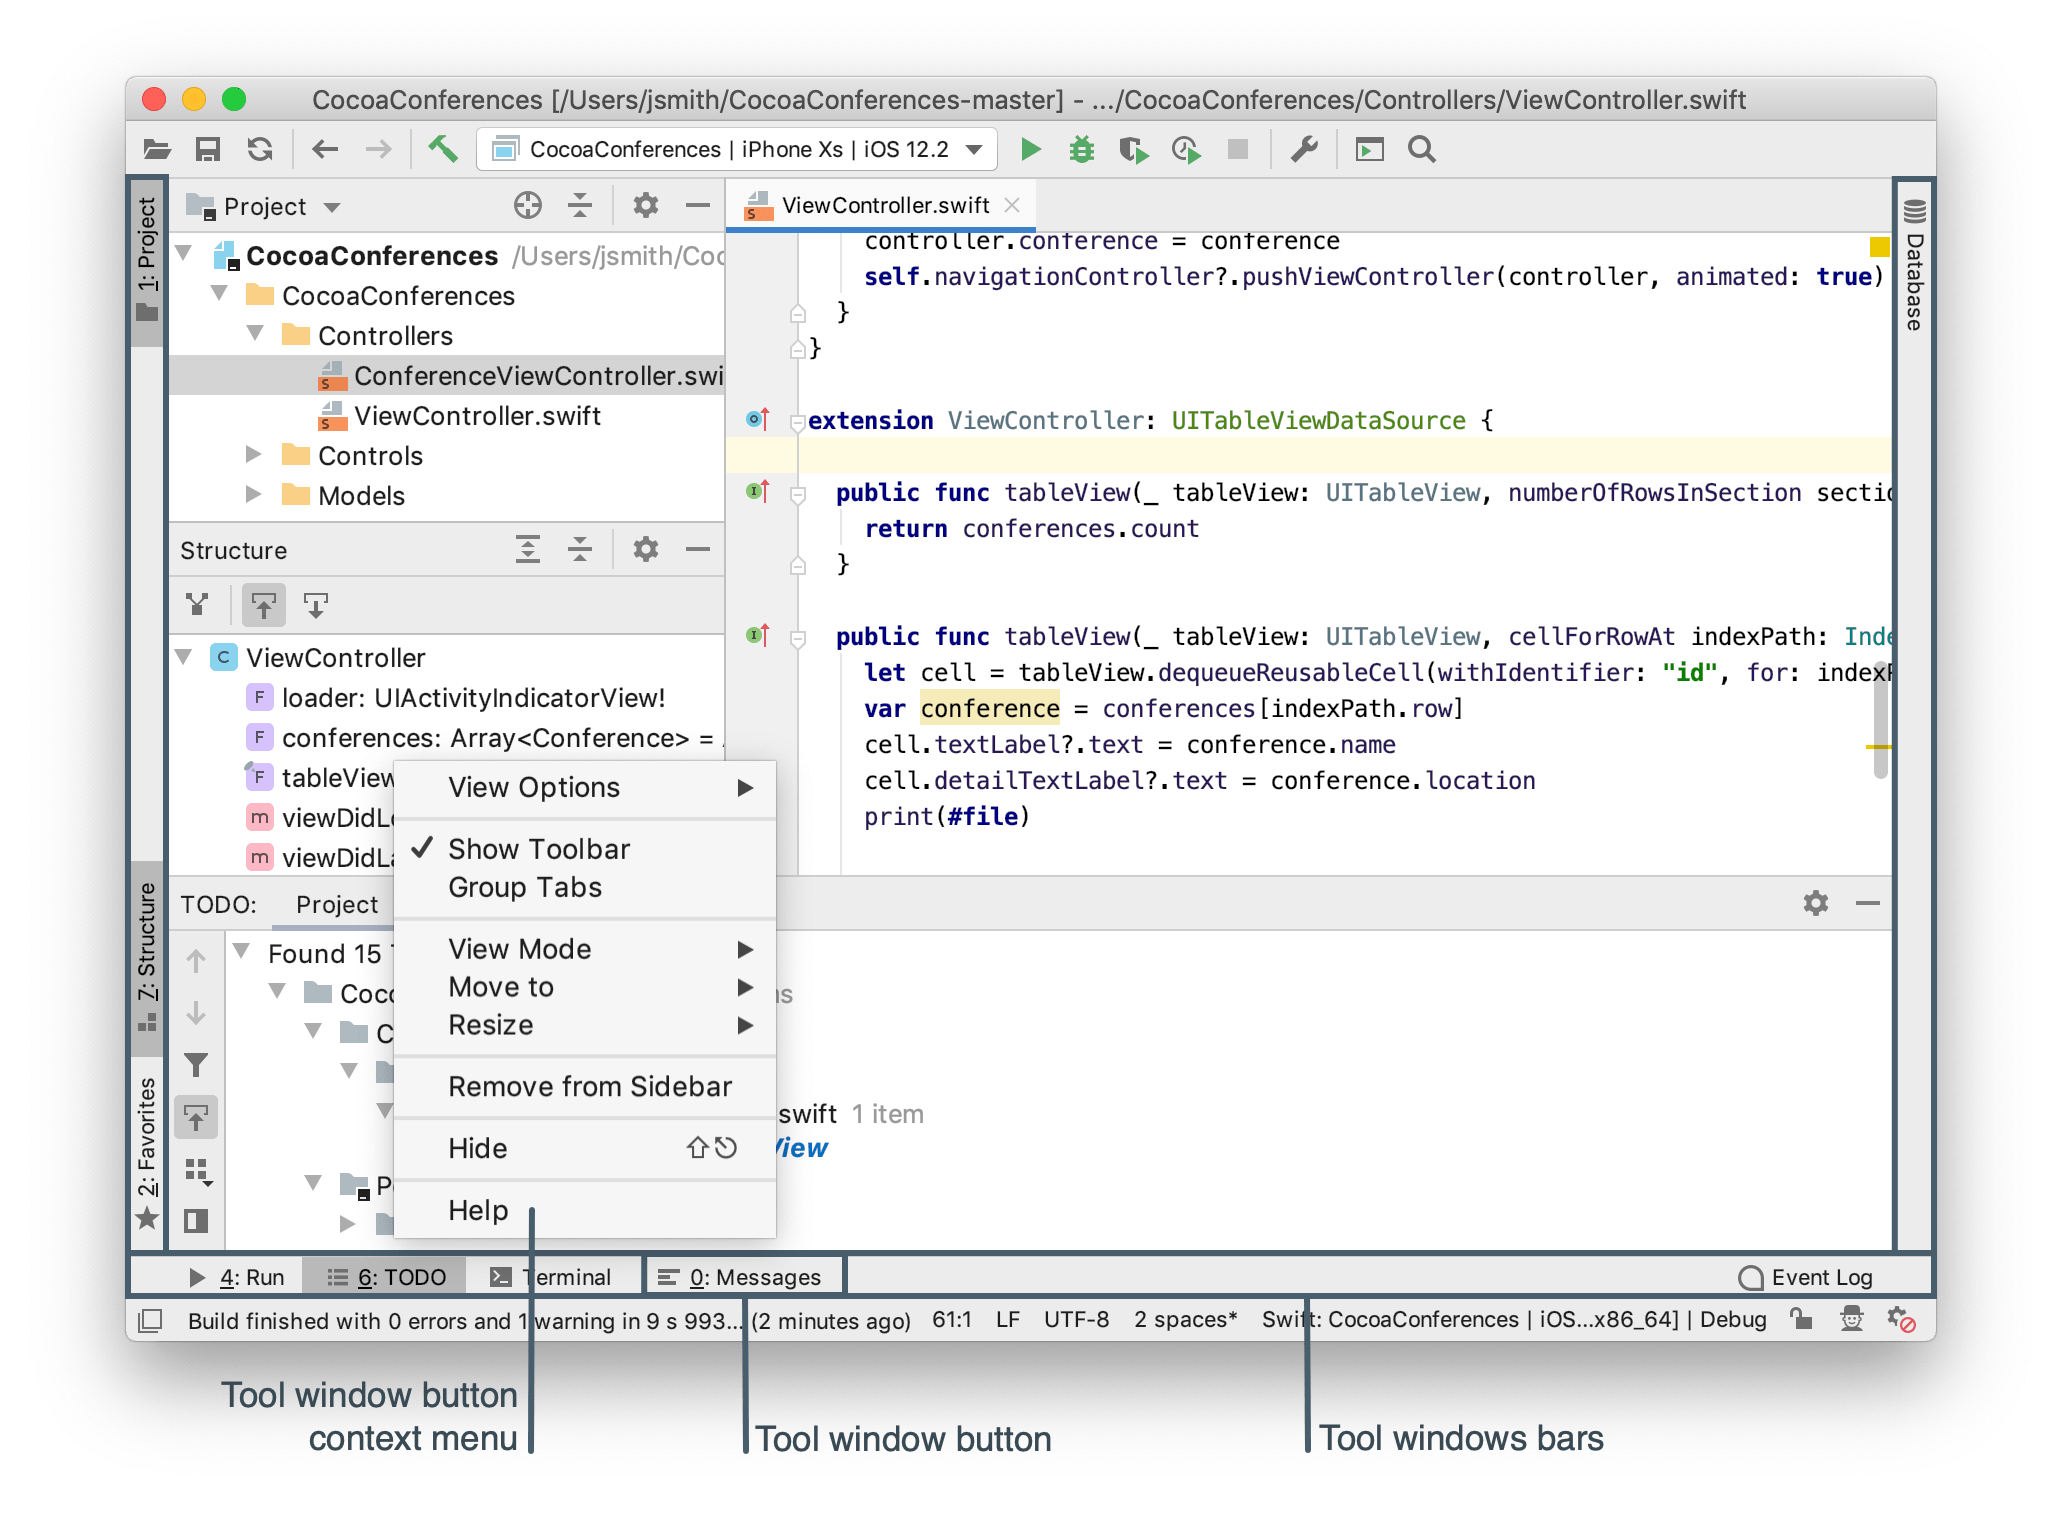Open Database tool window on right bar
Screen dimensions: 2049x1517
[1914, 265]
